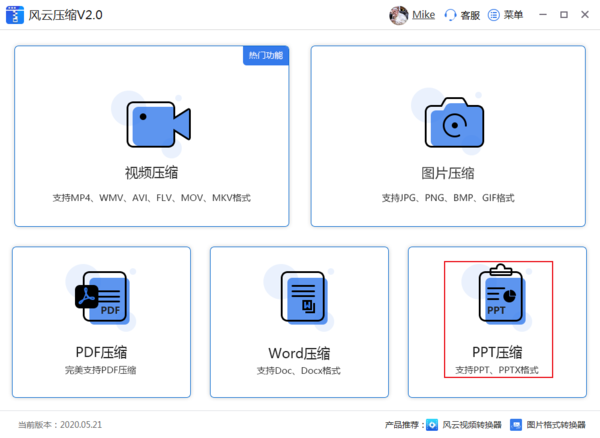Click the 支持Doc、Docx格式 text
600x438 pixels.
point(299,371)
